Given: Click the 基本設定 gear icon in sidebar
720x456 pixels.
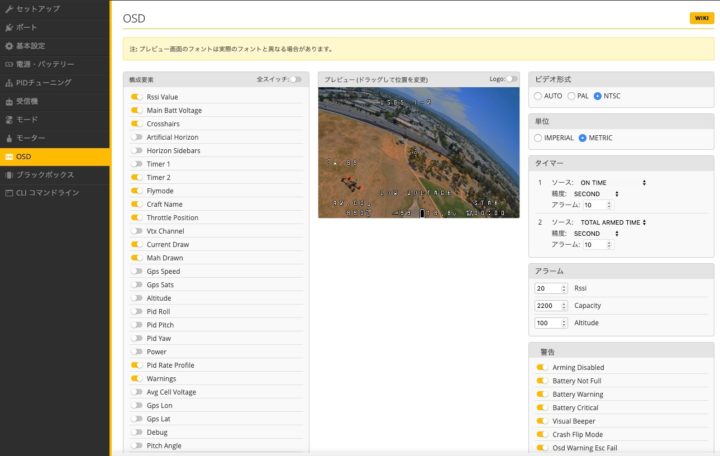Looking at the screenshot, I should tap(10, 46).
